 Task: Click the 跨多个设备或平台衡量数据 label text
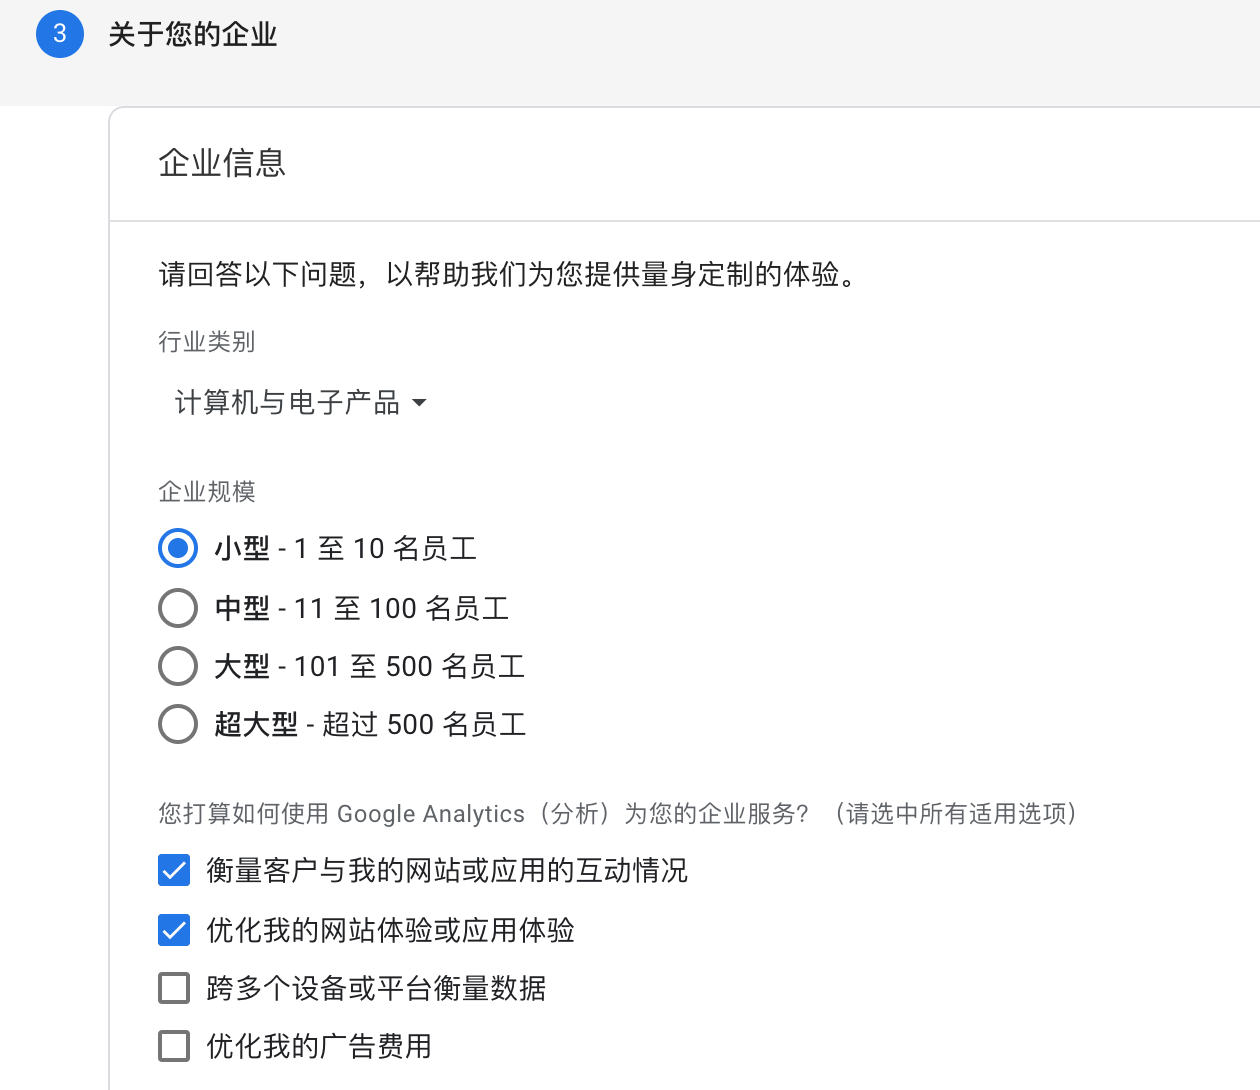pyautogui.click(x=376, y=988)
